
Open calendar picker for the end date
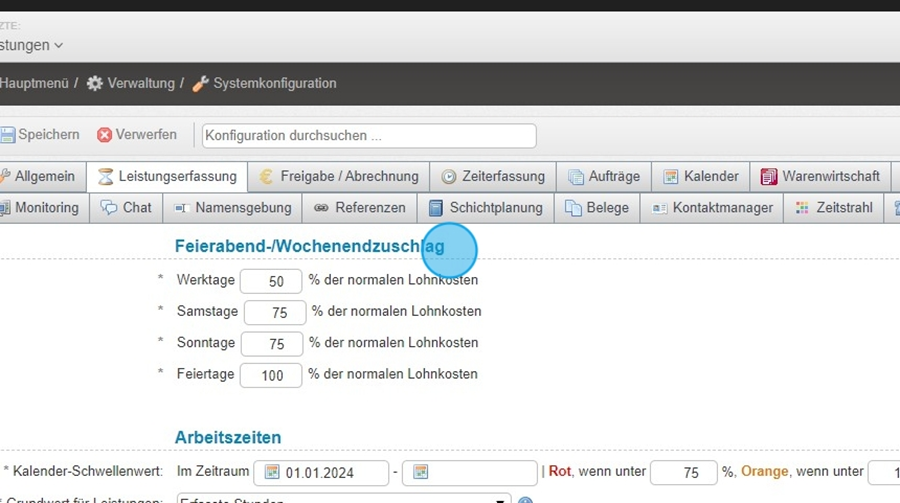(420, 473)
